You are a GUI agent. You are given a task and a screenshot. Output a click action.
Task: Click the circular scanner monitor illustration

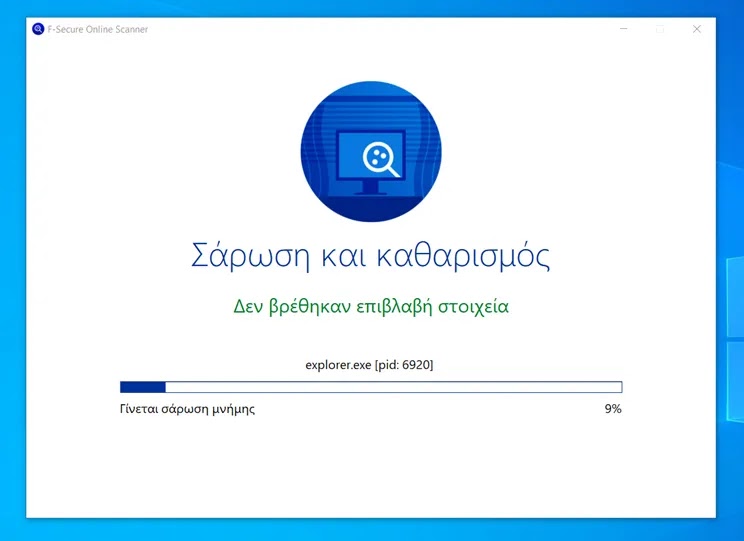[x=371, y=151]
